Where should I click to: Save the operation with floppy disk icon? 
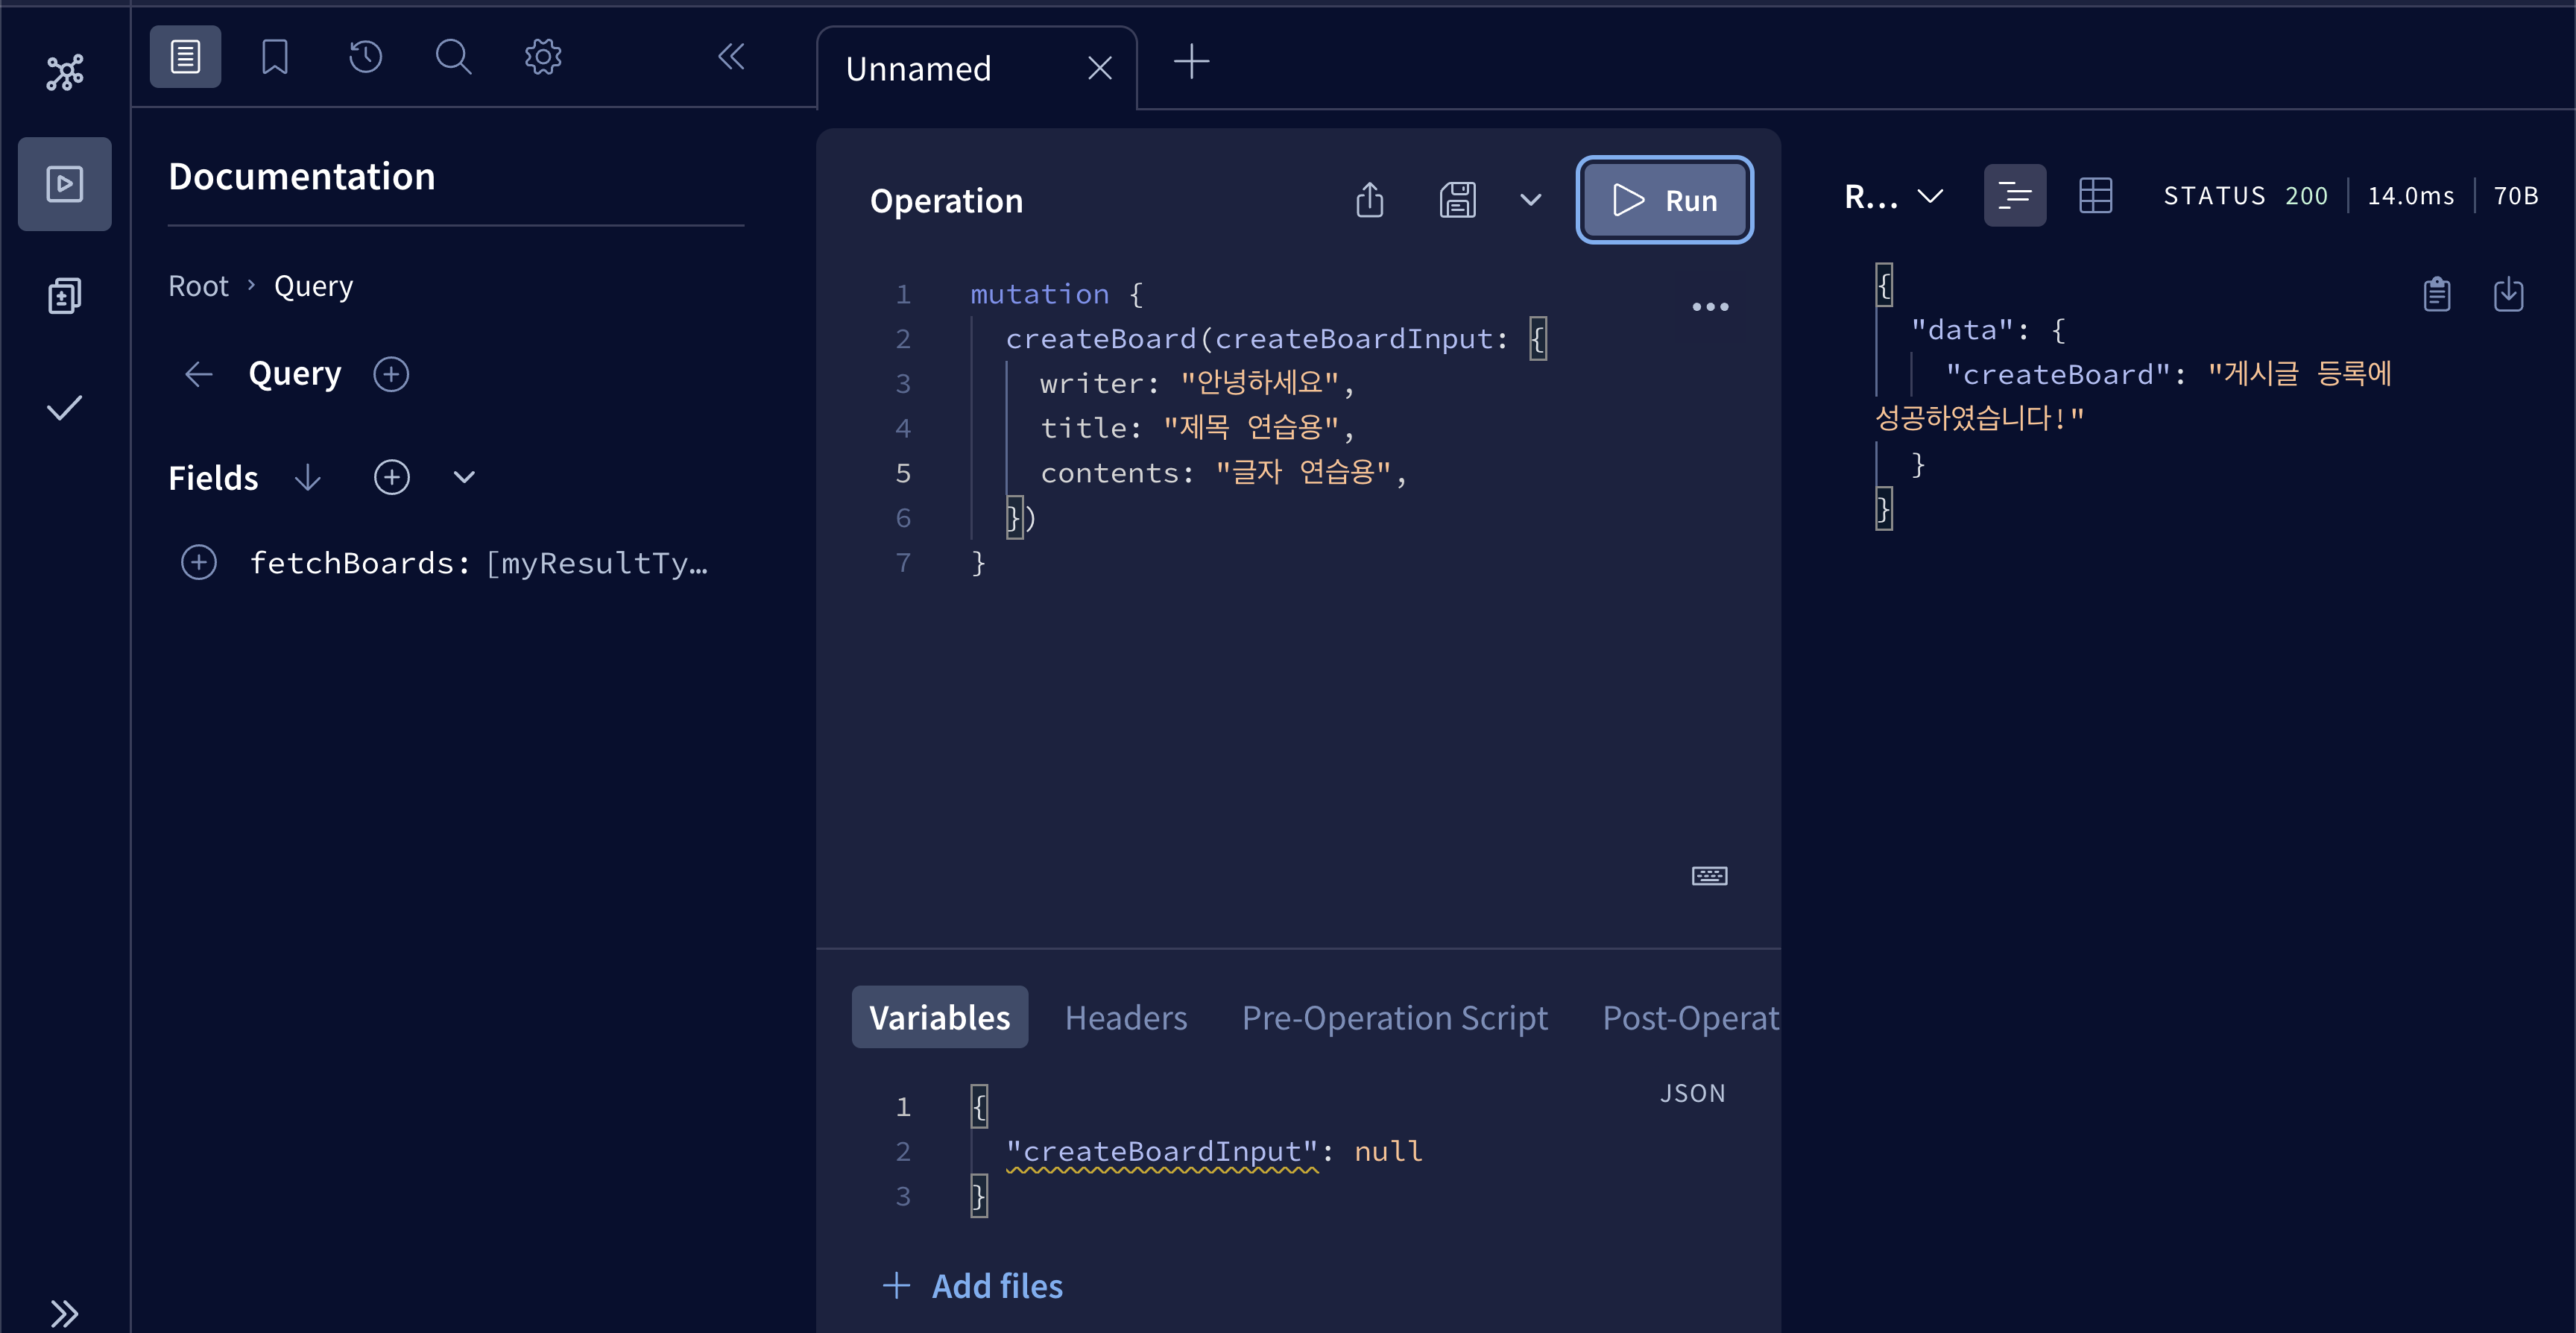tap(1457, 200)
